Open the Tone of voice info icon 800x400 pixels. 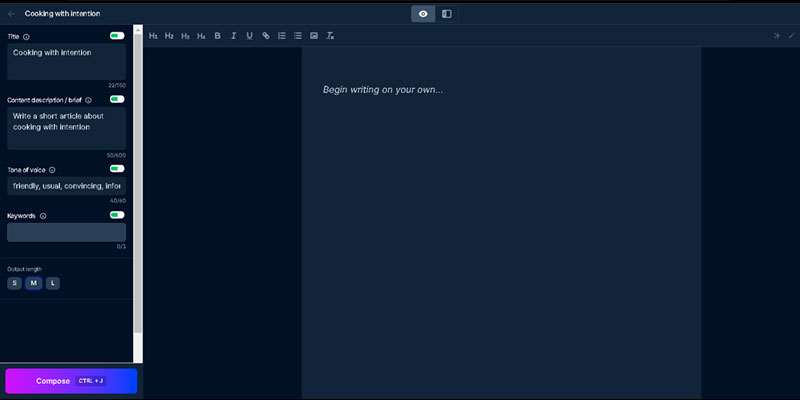pyautogui.click(x=52, y=170)
